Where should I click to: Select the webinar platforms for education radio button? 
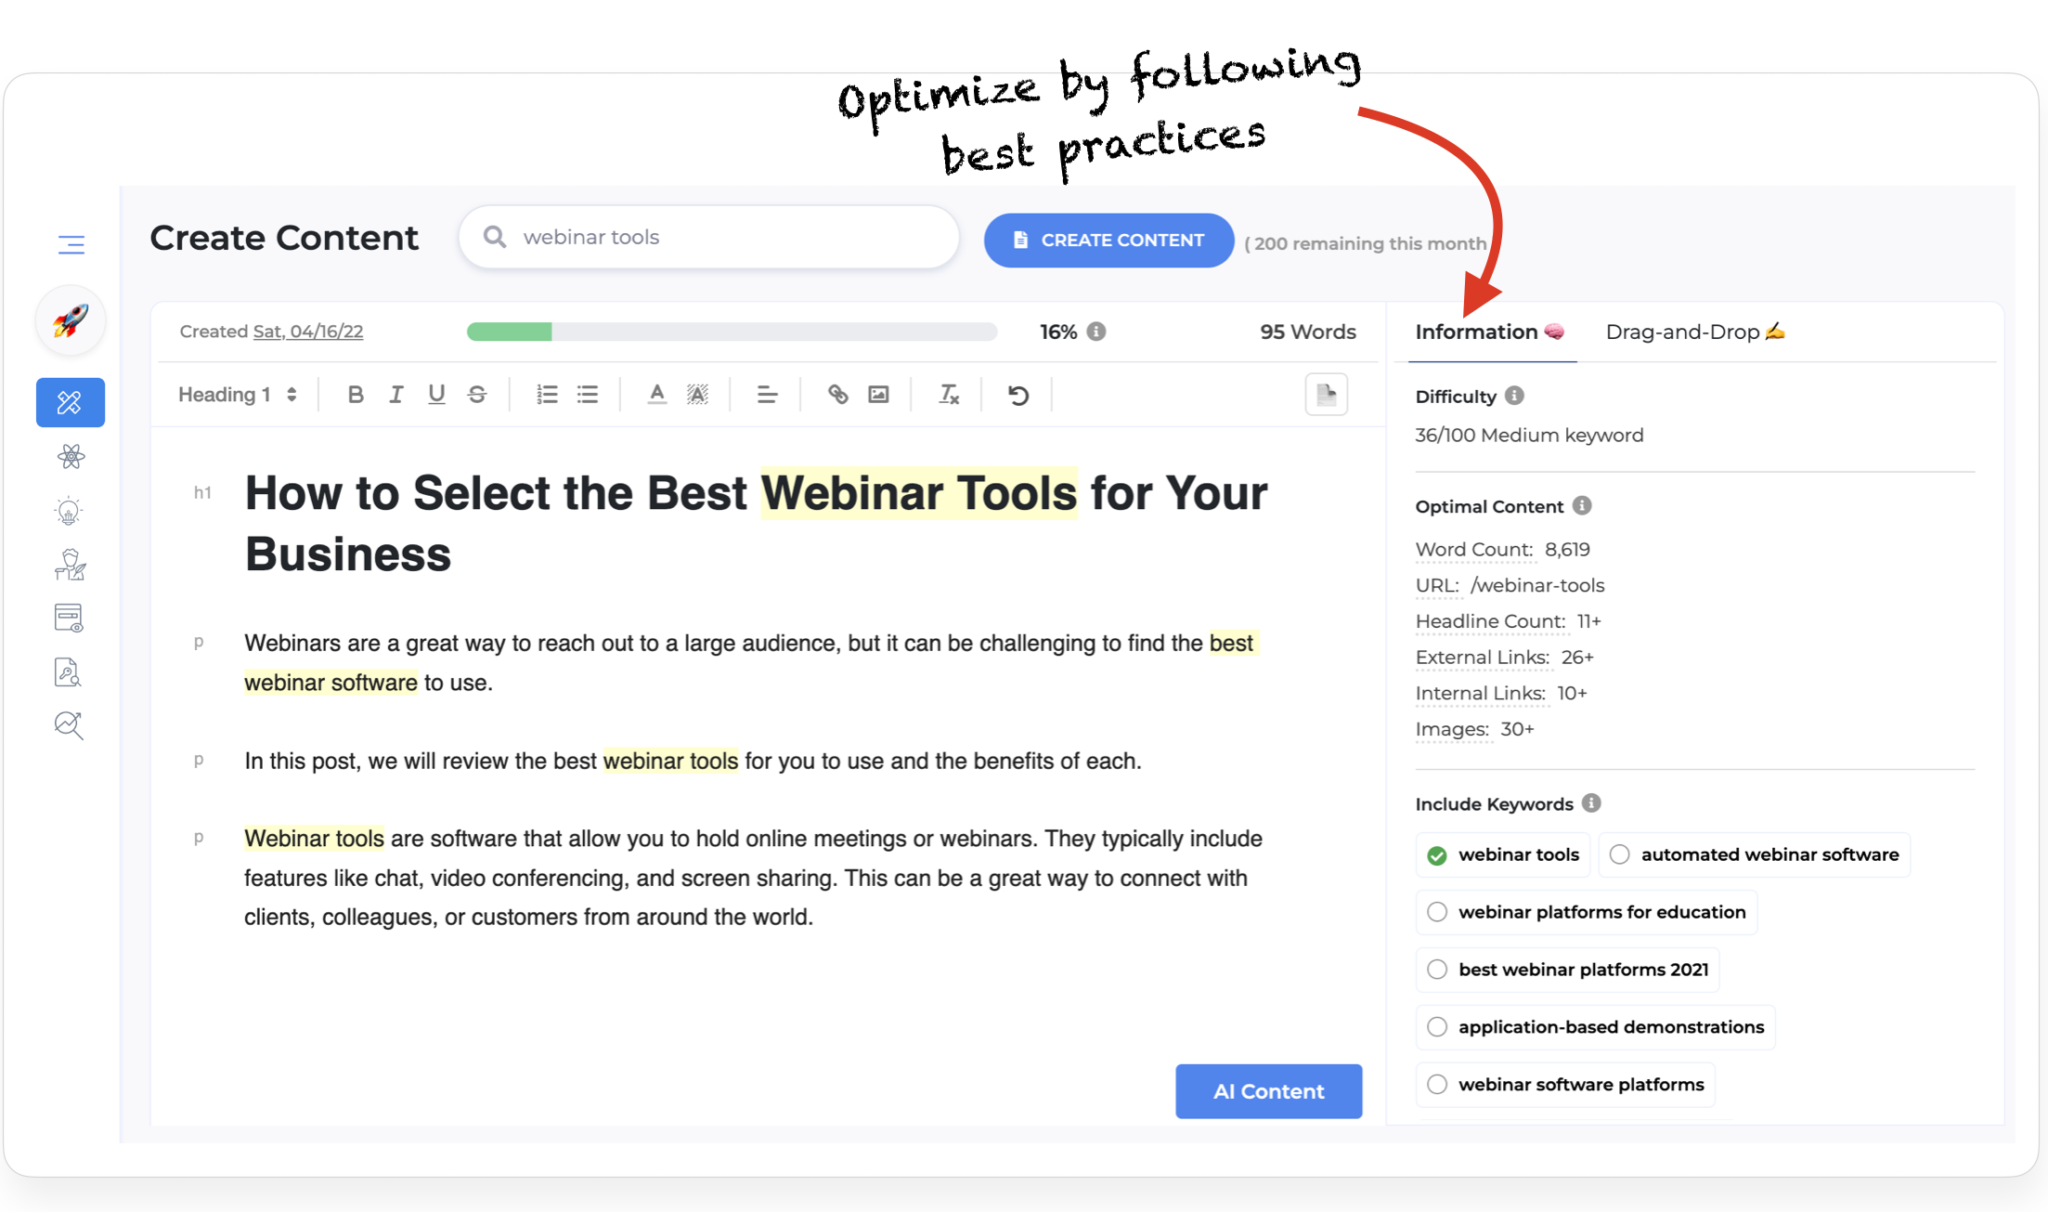tap(1439, 910)
